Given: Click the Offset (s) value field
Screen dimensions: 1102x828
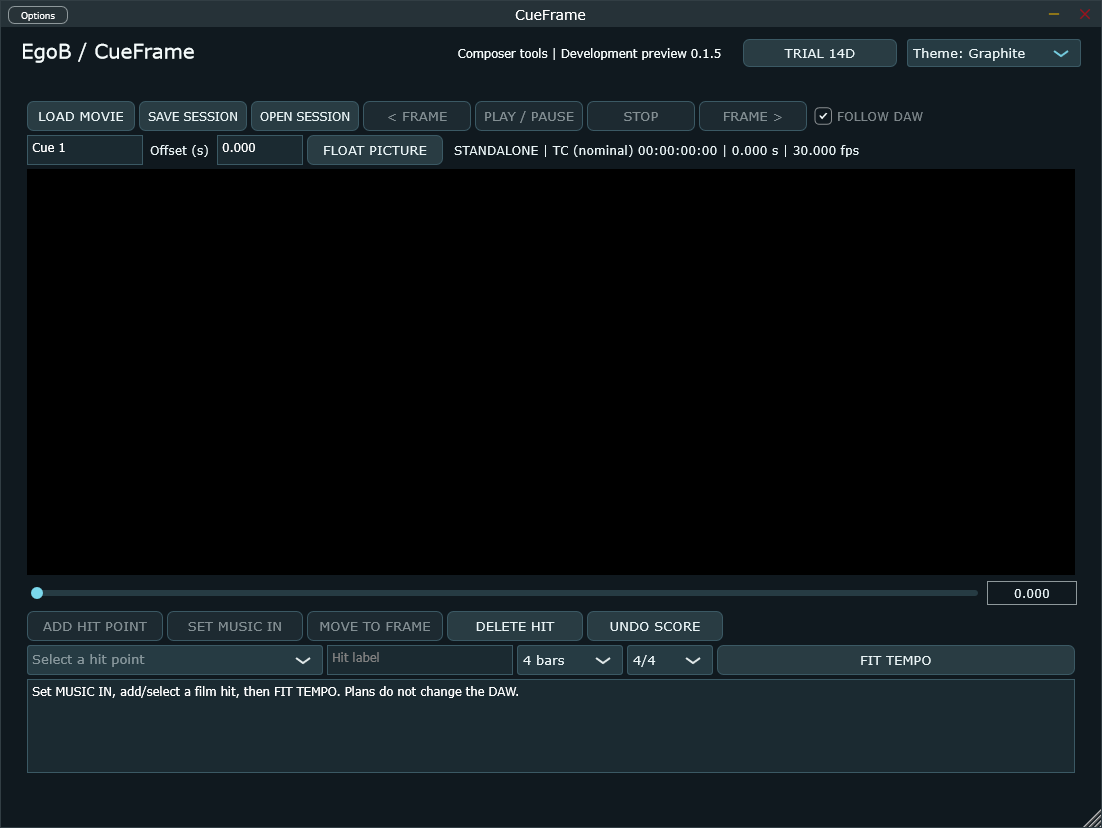Looking at the screenshot, I should coord(260,150).
